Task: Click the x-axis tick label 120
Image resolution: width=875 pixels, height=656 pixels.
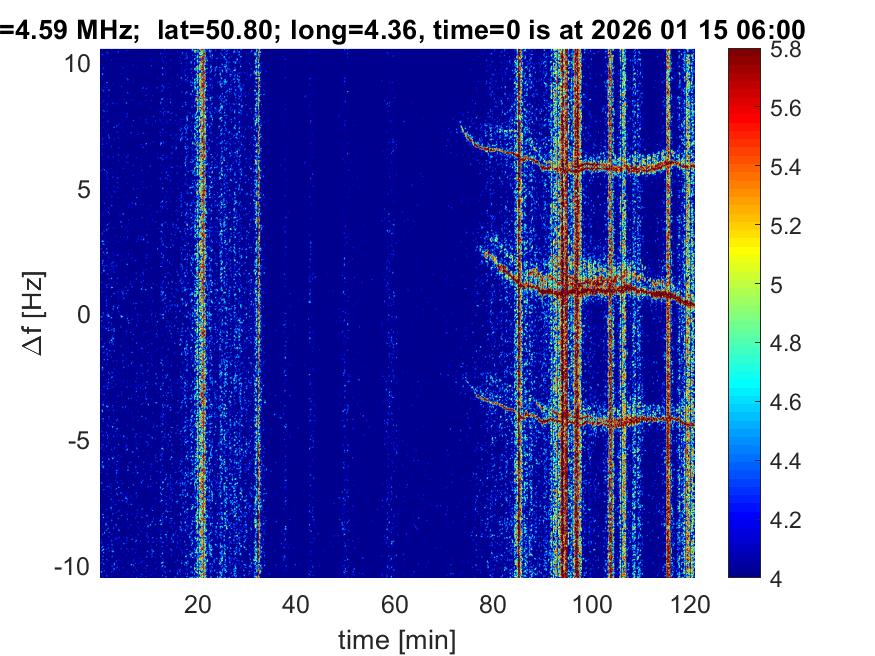Action: (690, 604)
